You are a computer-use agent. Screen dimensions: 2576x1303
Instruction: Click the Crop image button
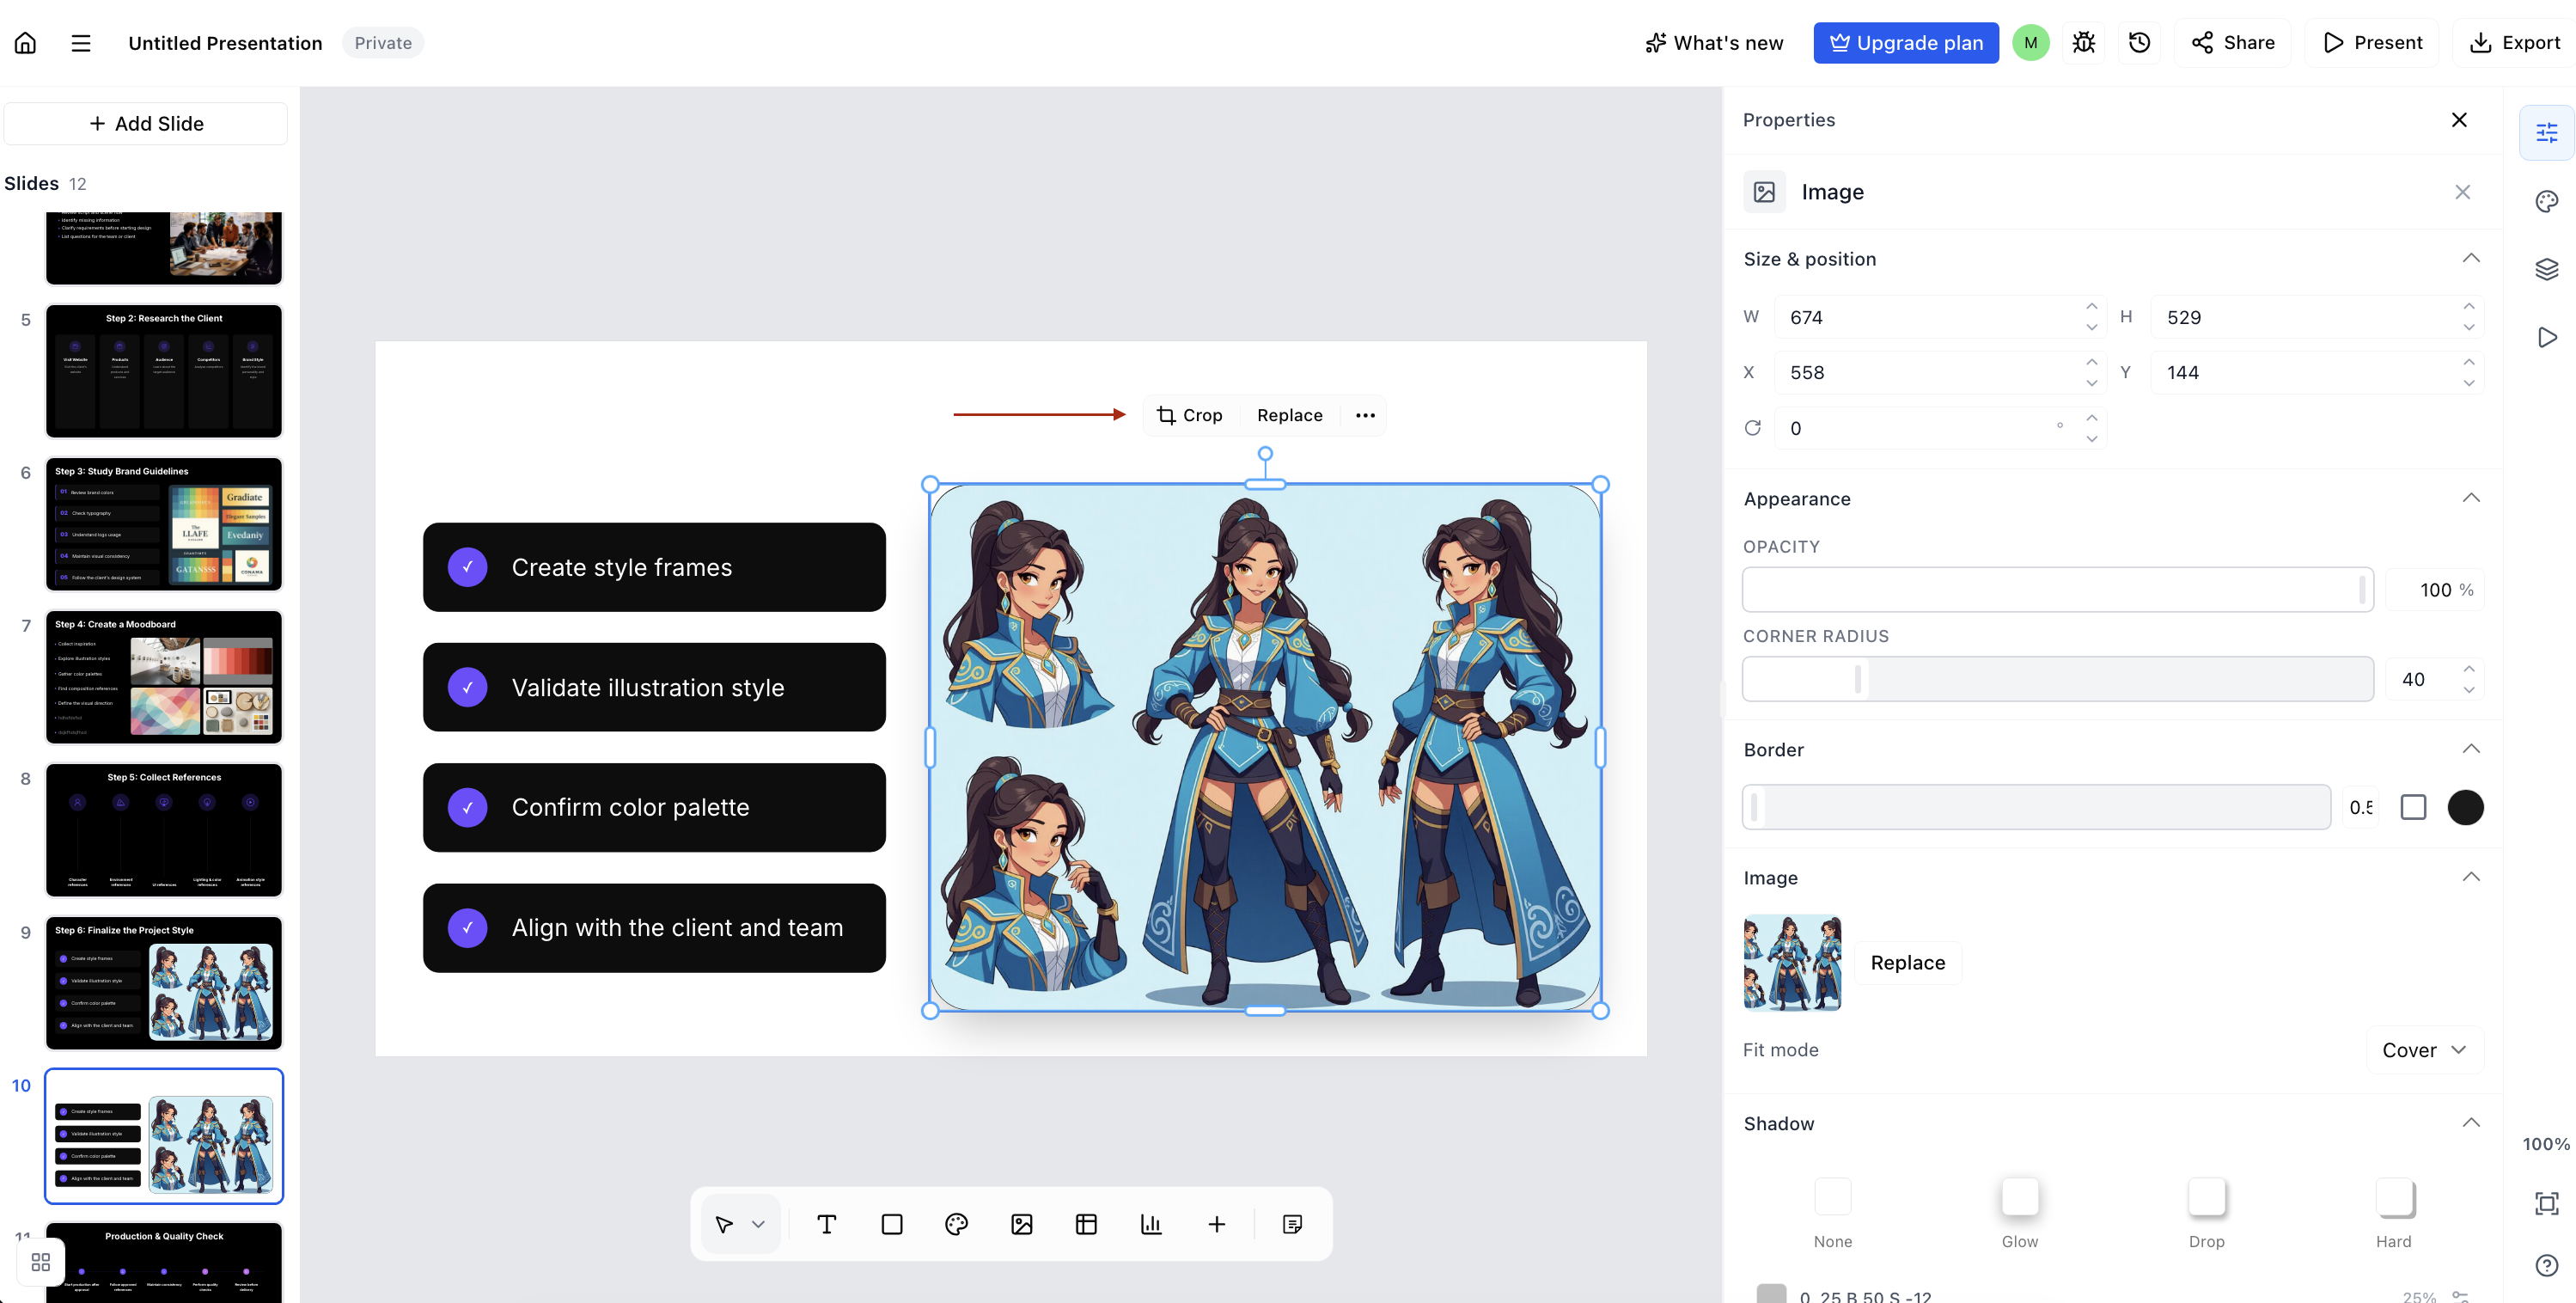(1190, 415)
